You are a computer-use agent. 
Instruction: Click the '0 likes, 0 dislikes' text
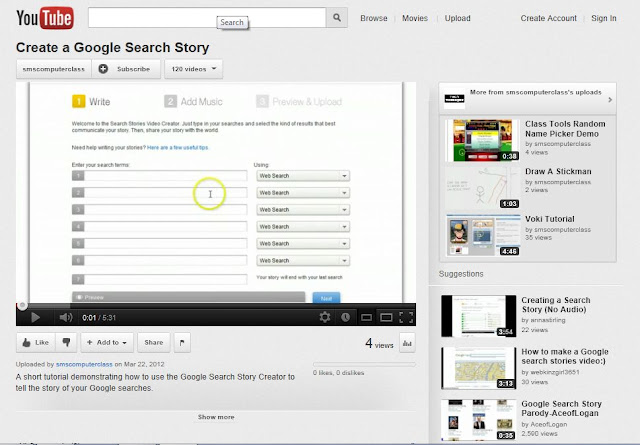pos(338,373)
